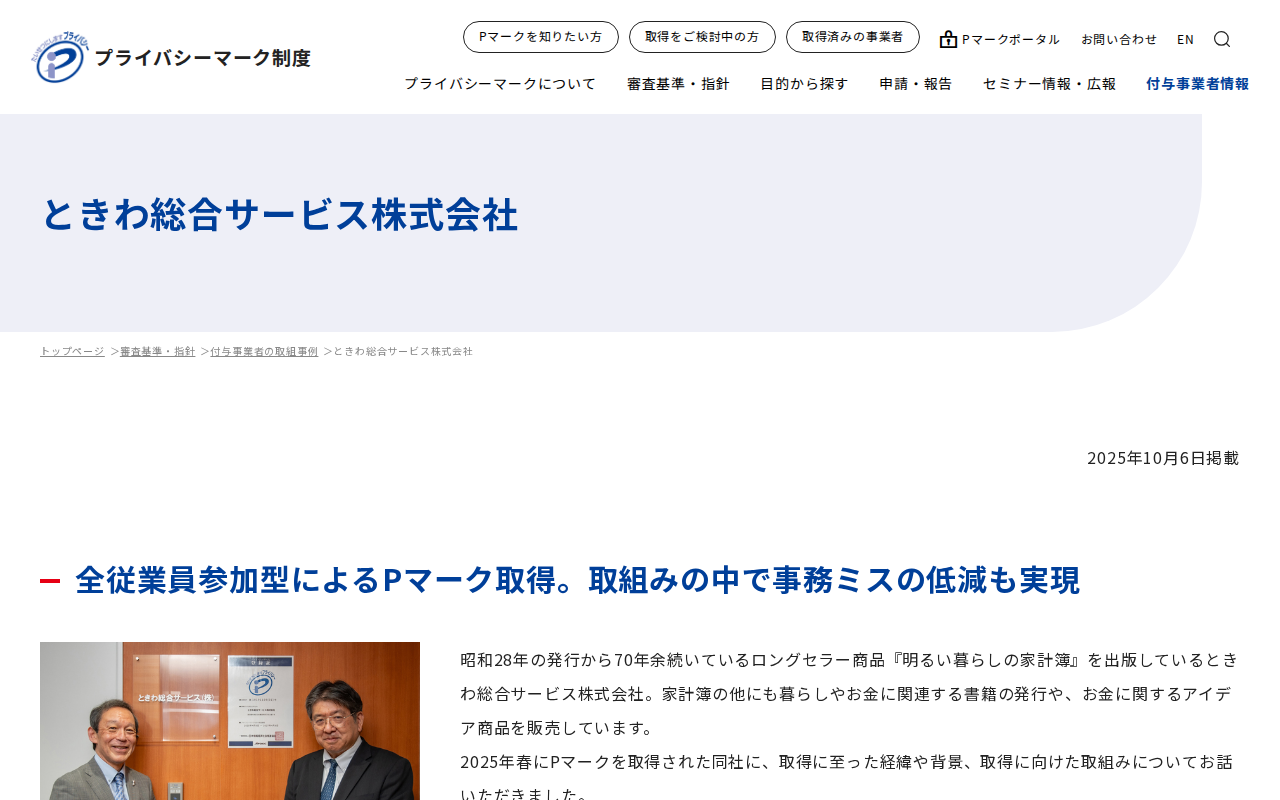Click the Pマークポータル lock icon

point(948,39)
